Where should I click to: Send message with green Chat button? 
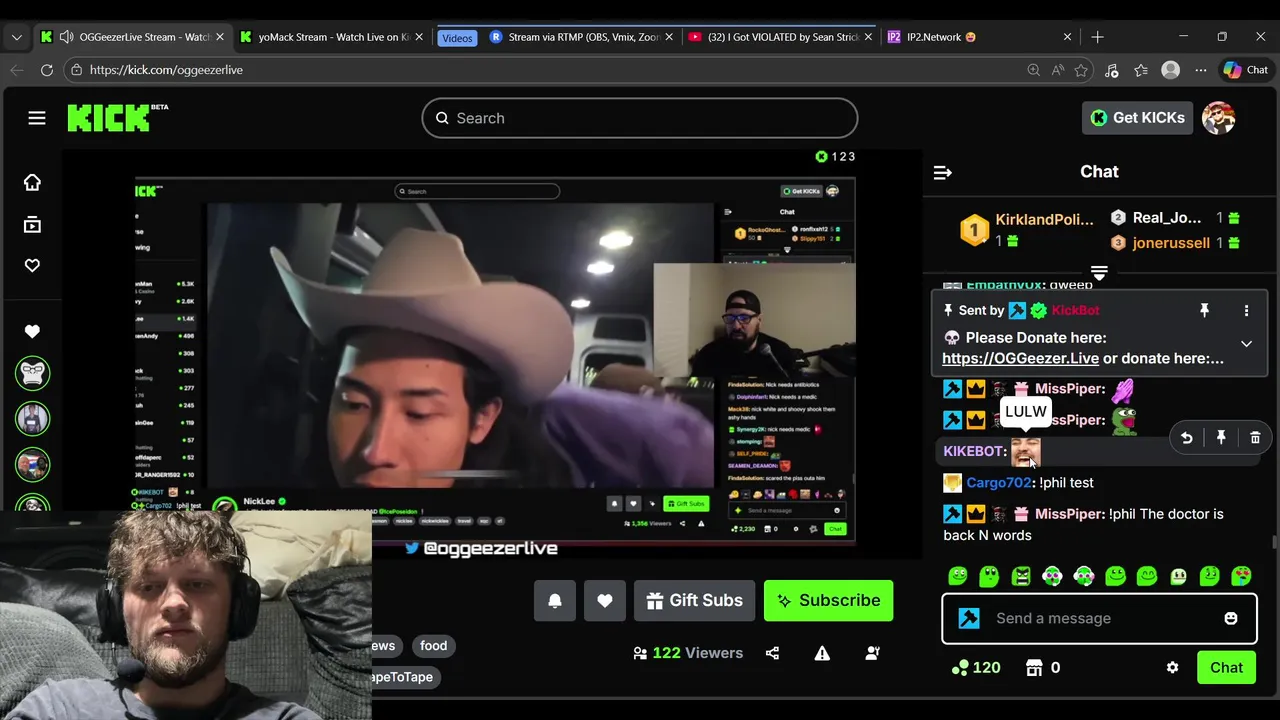click(x=1226, y=668)
